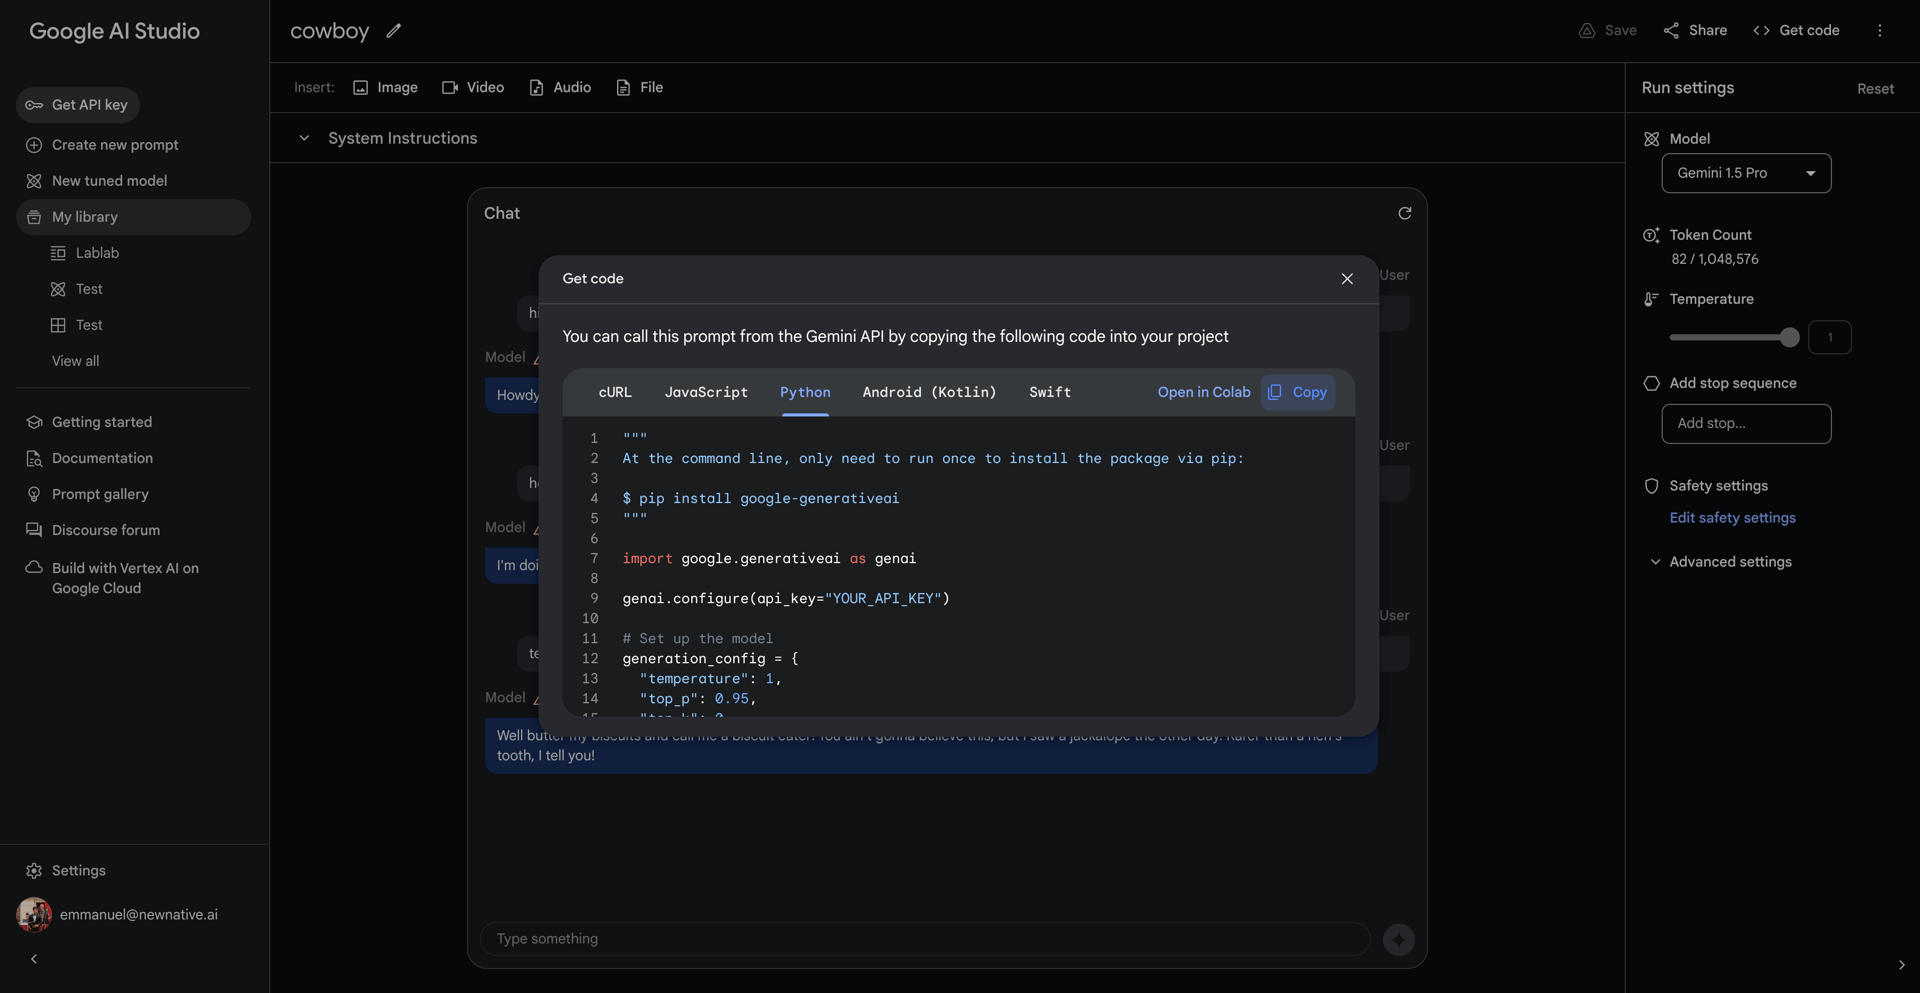Screen dimensions: 1920x993
Task: Insert an Audio file
Action: [560, 88]
